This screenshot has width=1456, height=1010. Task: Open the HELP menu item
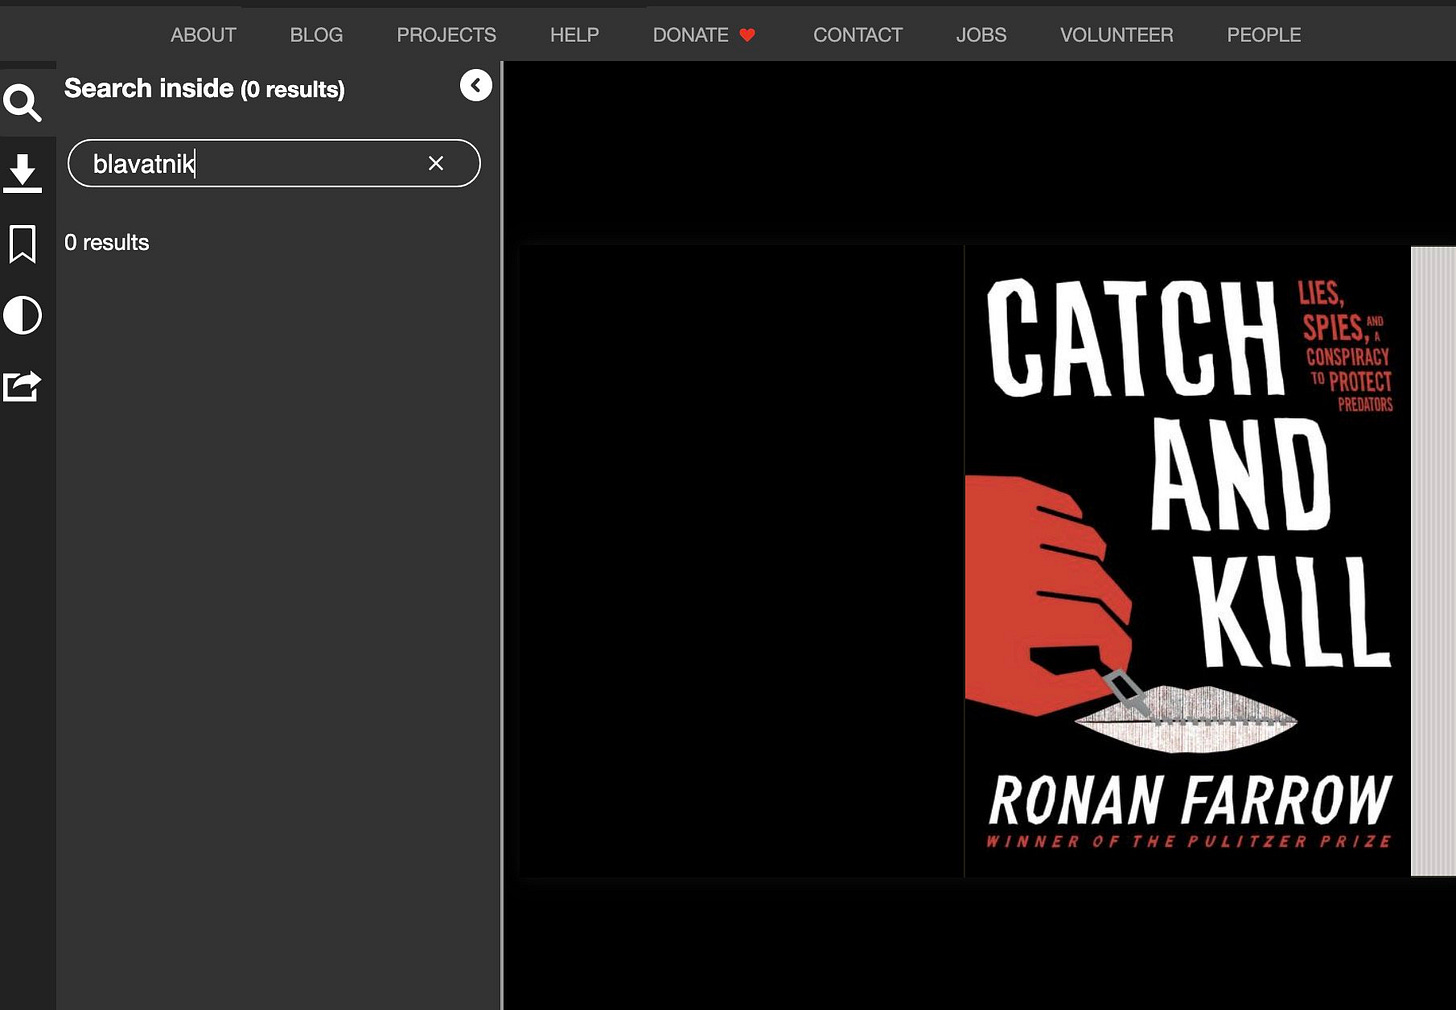click(574, 35)
